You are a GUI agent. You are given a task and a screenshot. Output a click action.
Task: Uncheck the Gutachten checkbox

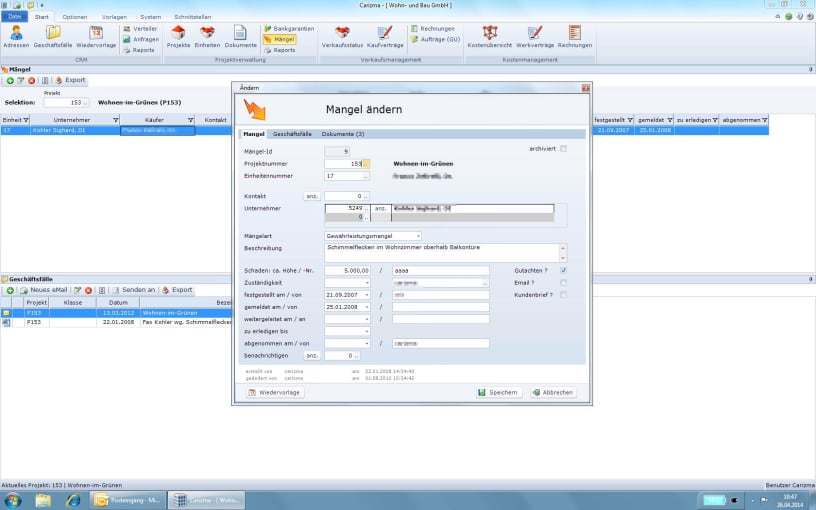coord(563,270)
